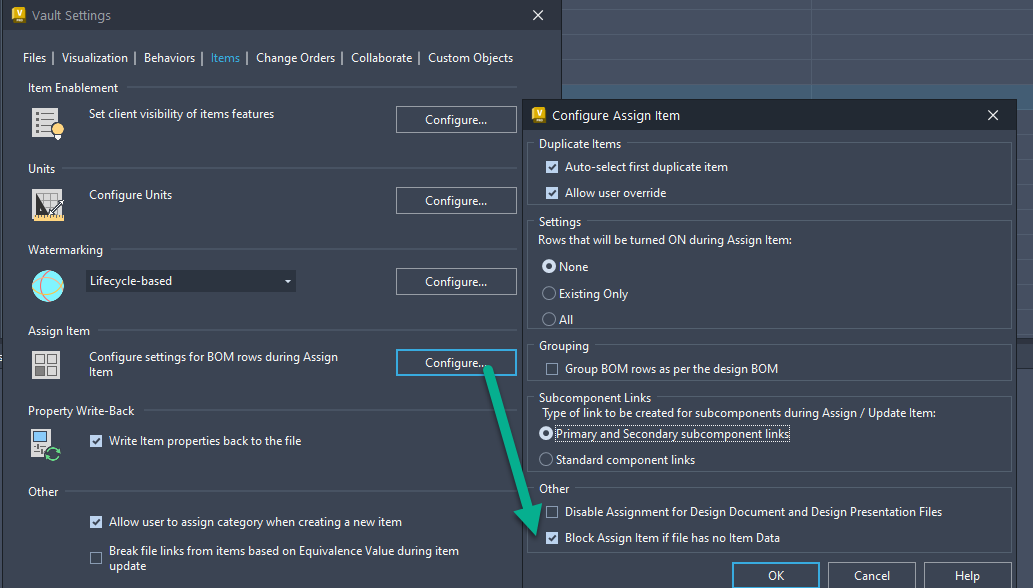Click the Help button
This screenshot has width=1033, height=588.
(x=965, y=576)
